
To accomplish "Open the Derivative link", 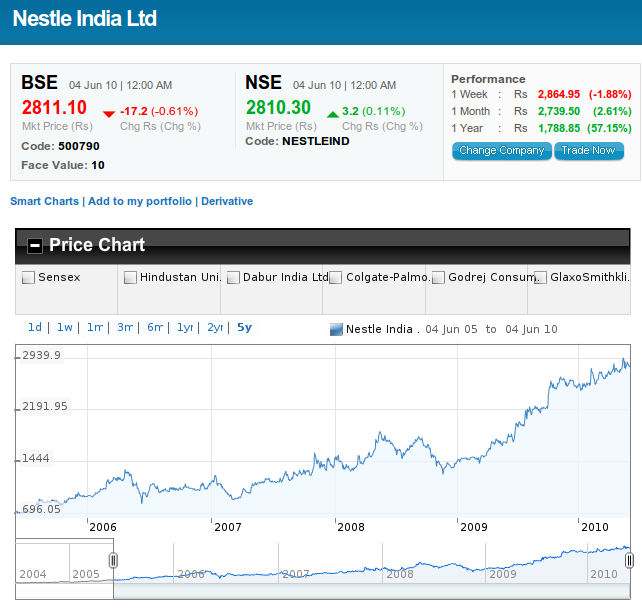I will click(227, 201).
